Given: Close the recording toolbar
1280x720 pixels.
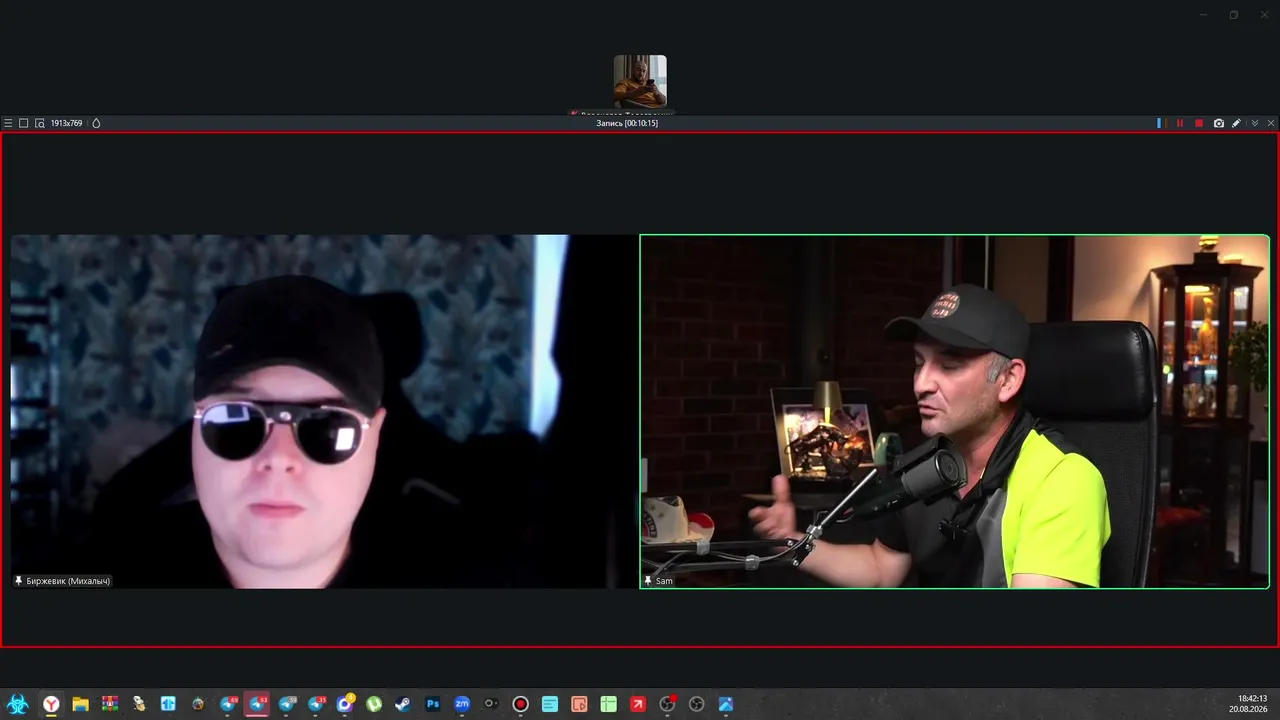Looking at the screenshot, I should point(1271,123).
